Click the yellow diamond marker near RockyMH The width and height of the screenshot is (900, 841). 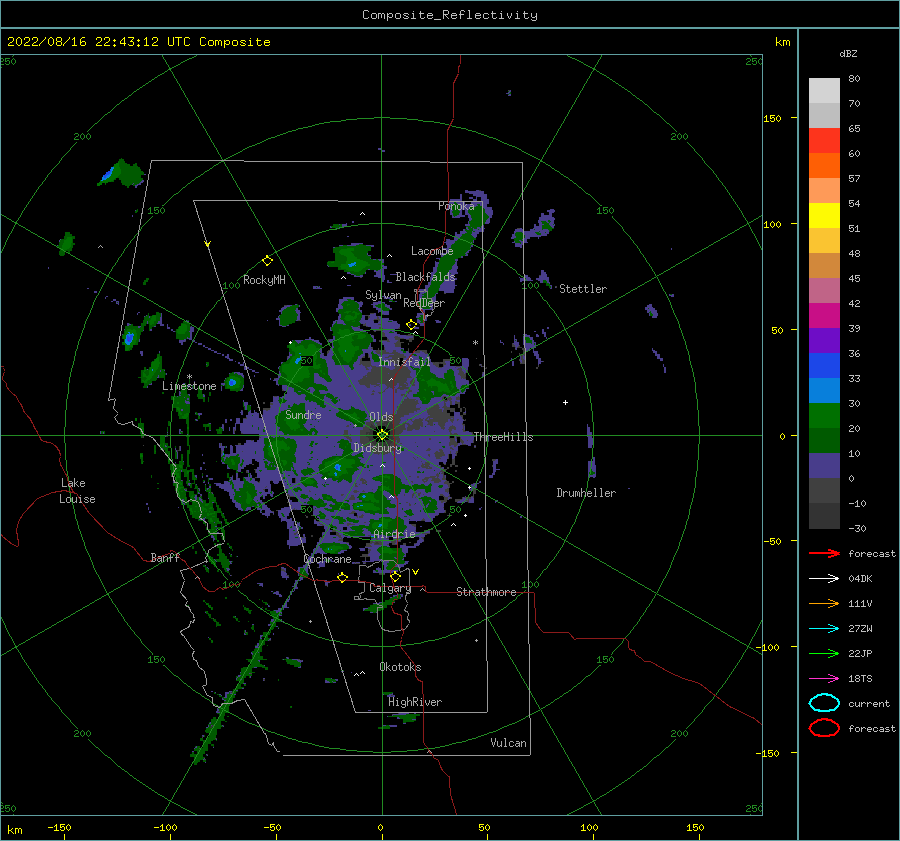coord(267,261)
